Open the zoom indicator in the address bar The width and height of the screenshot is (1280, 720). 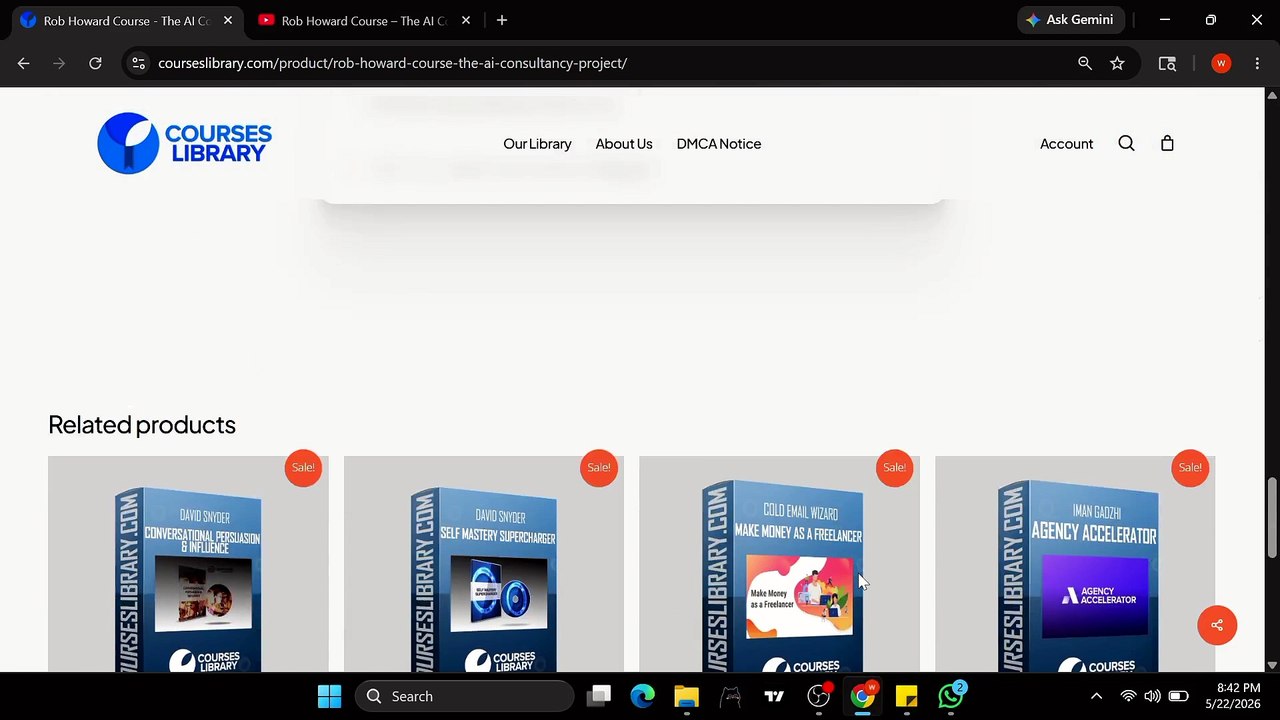coord(1085,63)
